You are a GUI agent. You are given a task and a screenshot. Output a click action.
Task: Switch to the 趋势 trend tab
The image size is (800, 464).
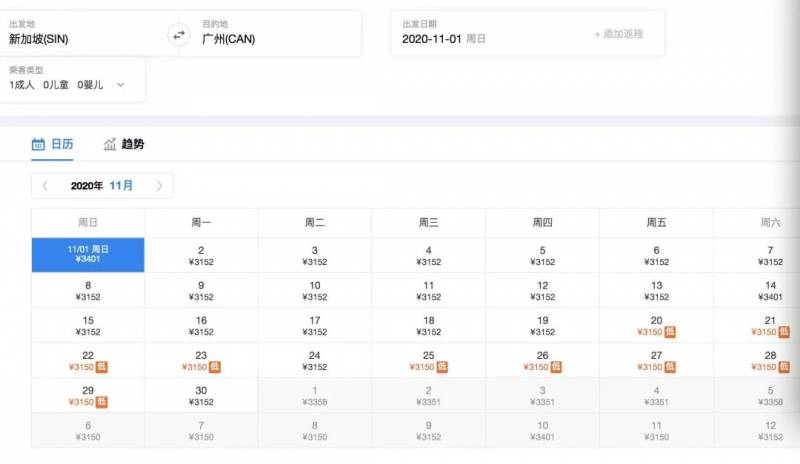(124, 144)
